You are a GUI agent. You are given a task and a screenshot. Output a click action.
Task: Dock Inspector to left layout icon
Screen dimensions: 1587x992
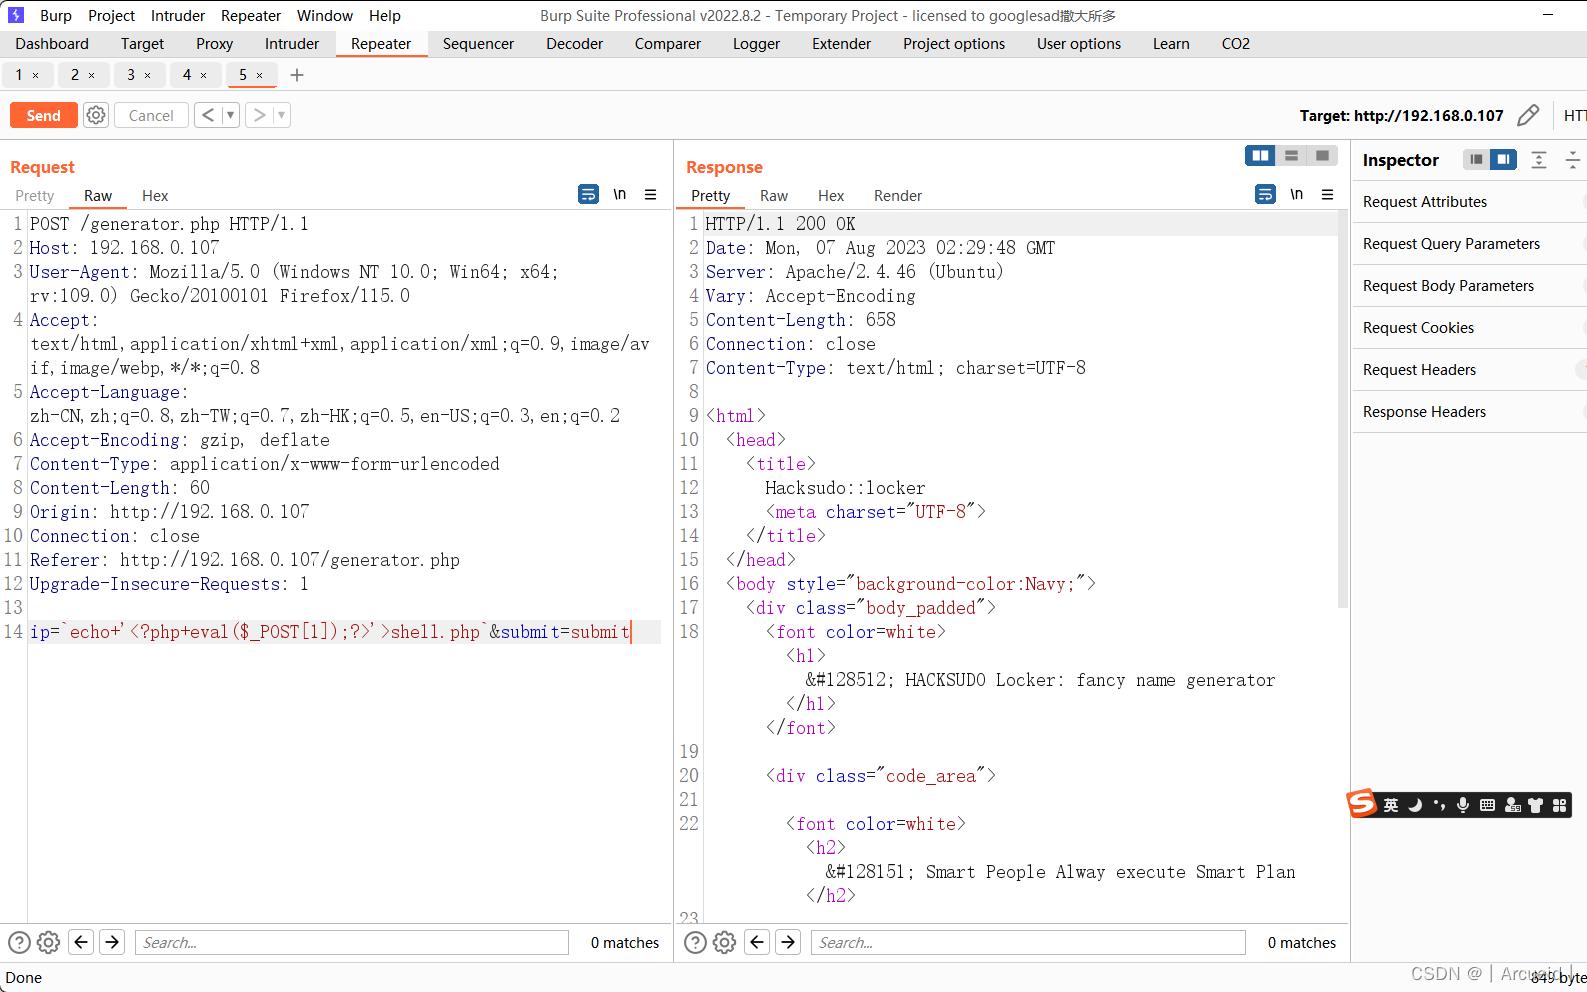[x=1476, y=160]
